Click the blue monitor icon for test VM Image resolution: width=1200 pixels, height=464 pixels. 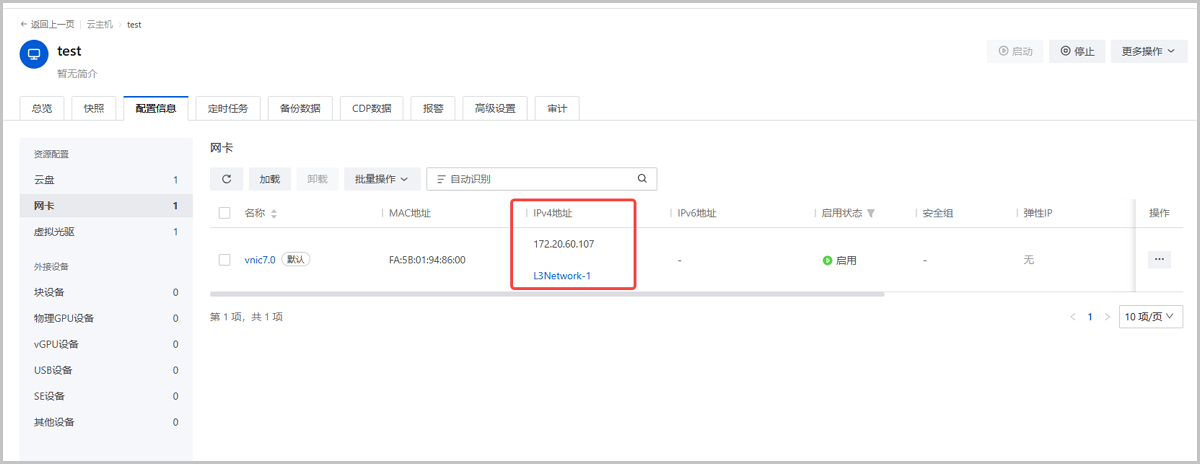34,54
